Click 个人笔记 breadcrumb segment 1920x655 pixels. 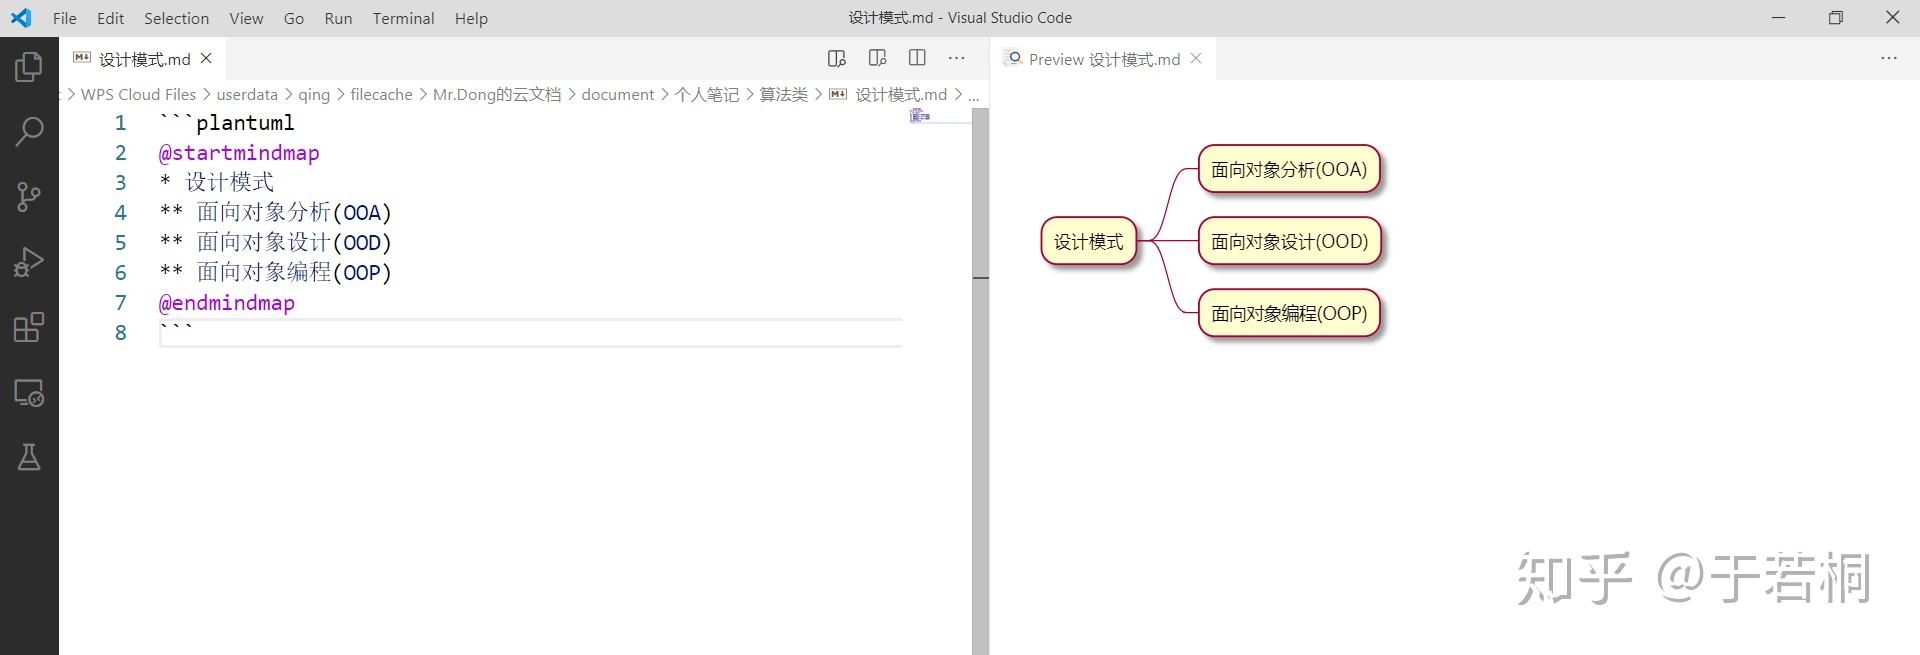tap(707, 94)
